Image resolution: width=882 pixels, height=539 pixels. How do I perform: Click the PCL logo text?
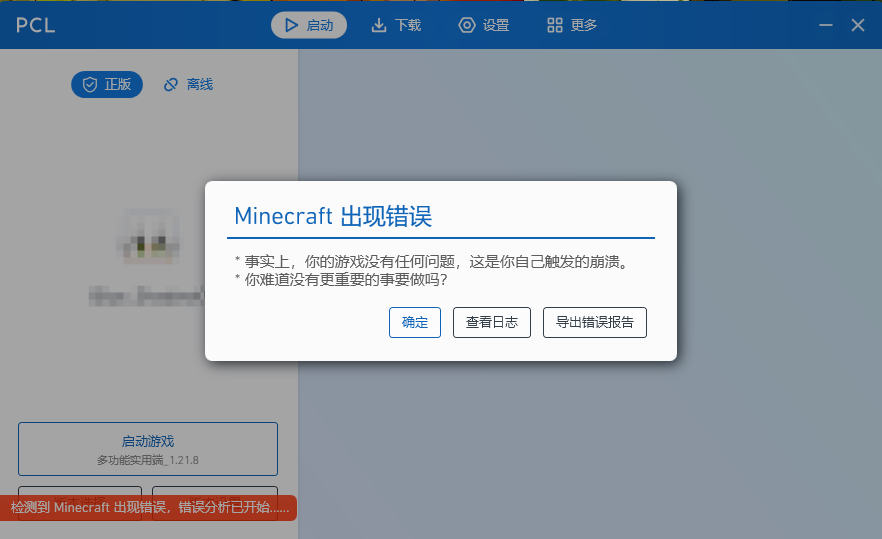pos(35,25)
